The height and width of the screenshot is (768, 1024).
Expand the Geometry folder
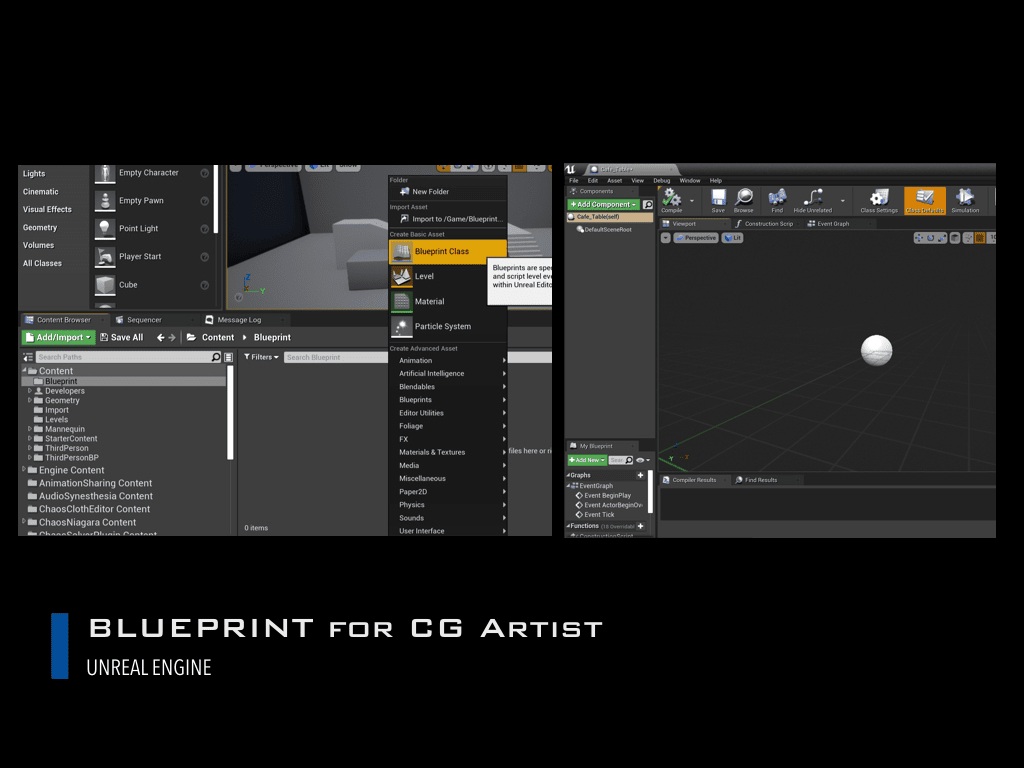pyautogui.click(x=29, y=400)
